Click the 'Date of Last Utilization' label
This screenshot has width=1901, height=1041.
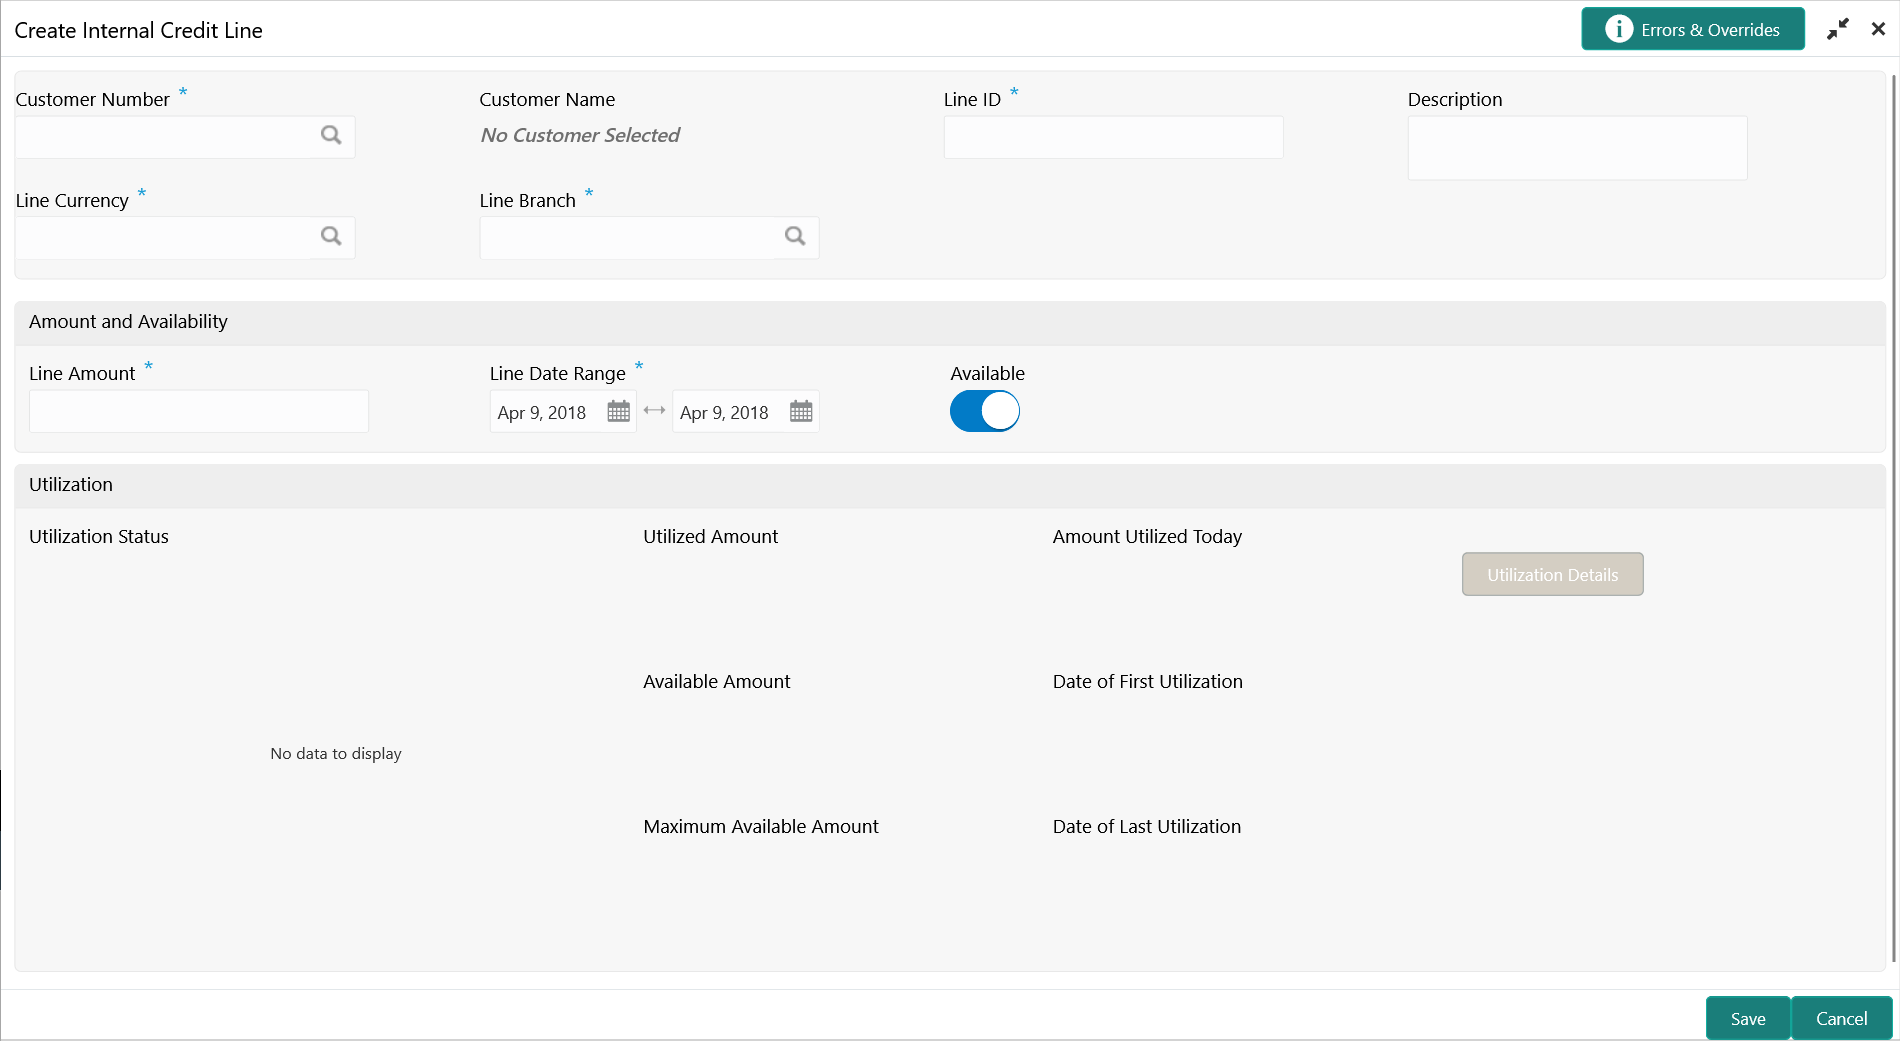pos(1146,826)
